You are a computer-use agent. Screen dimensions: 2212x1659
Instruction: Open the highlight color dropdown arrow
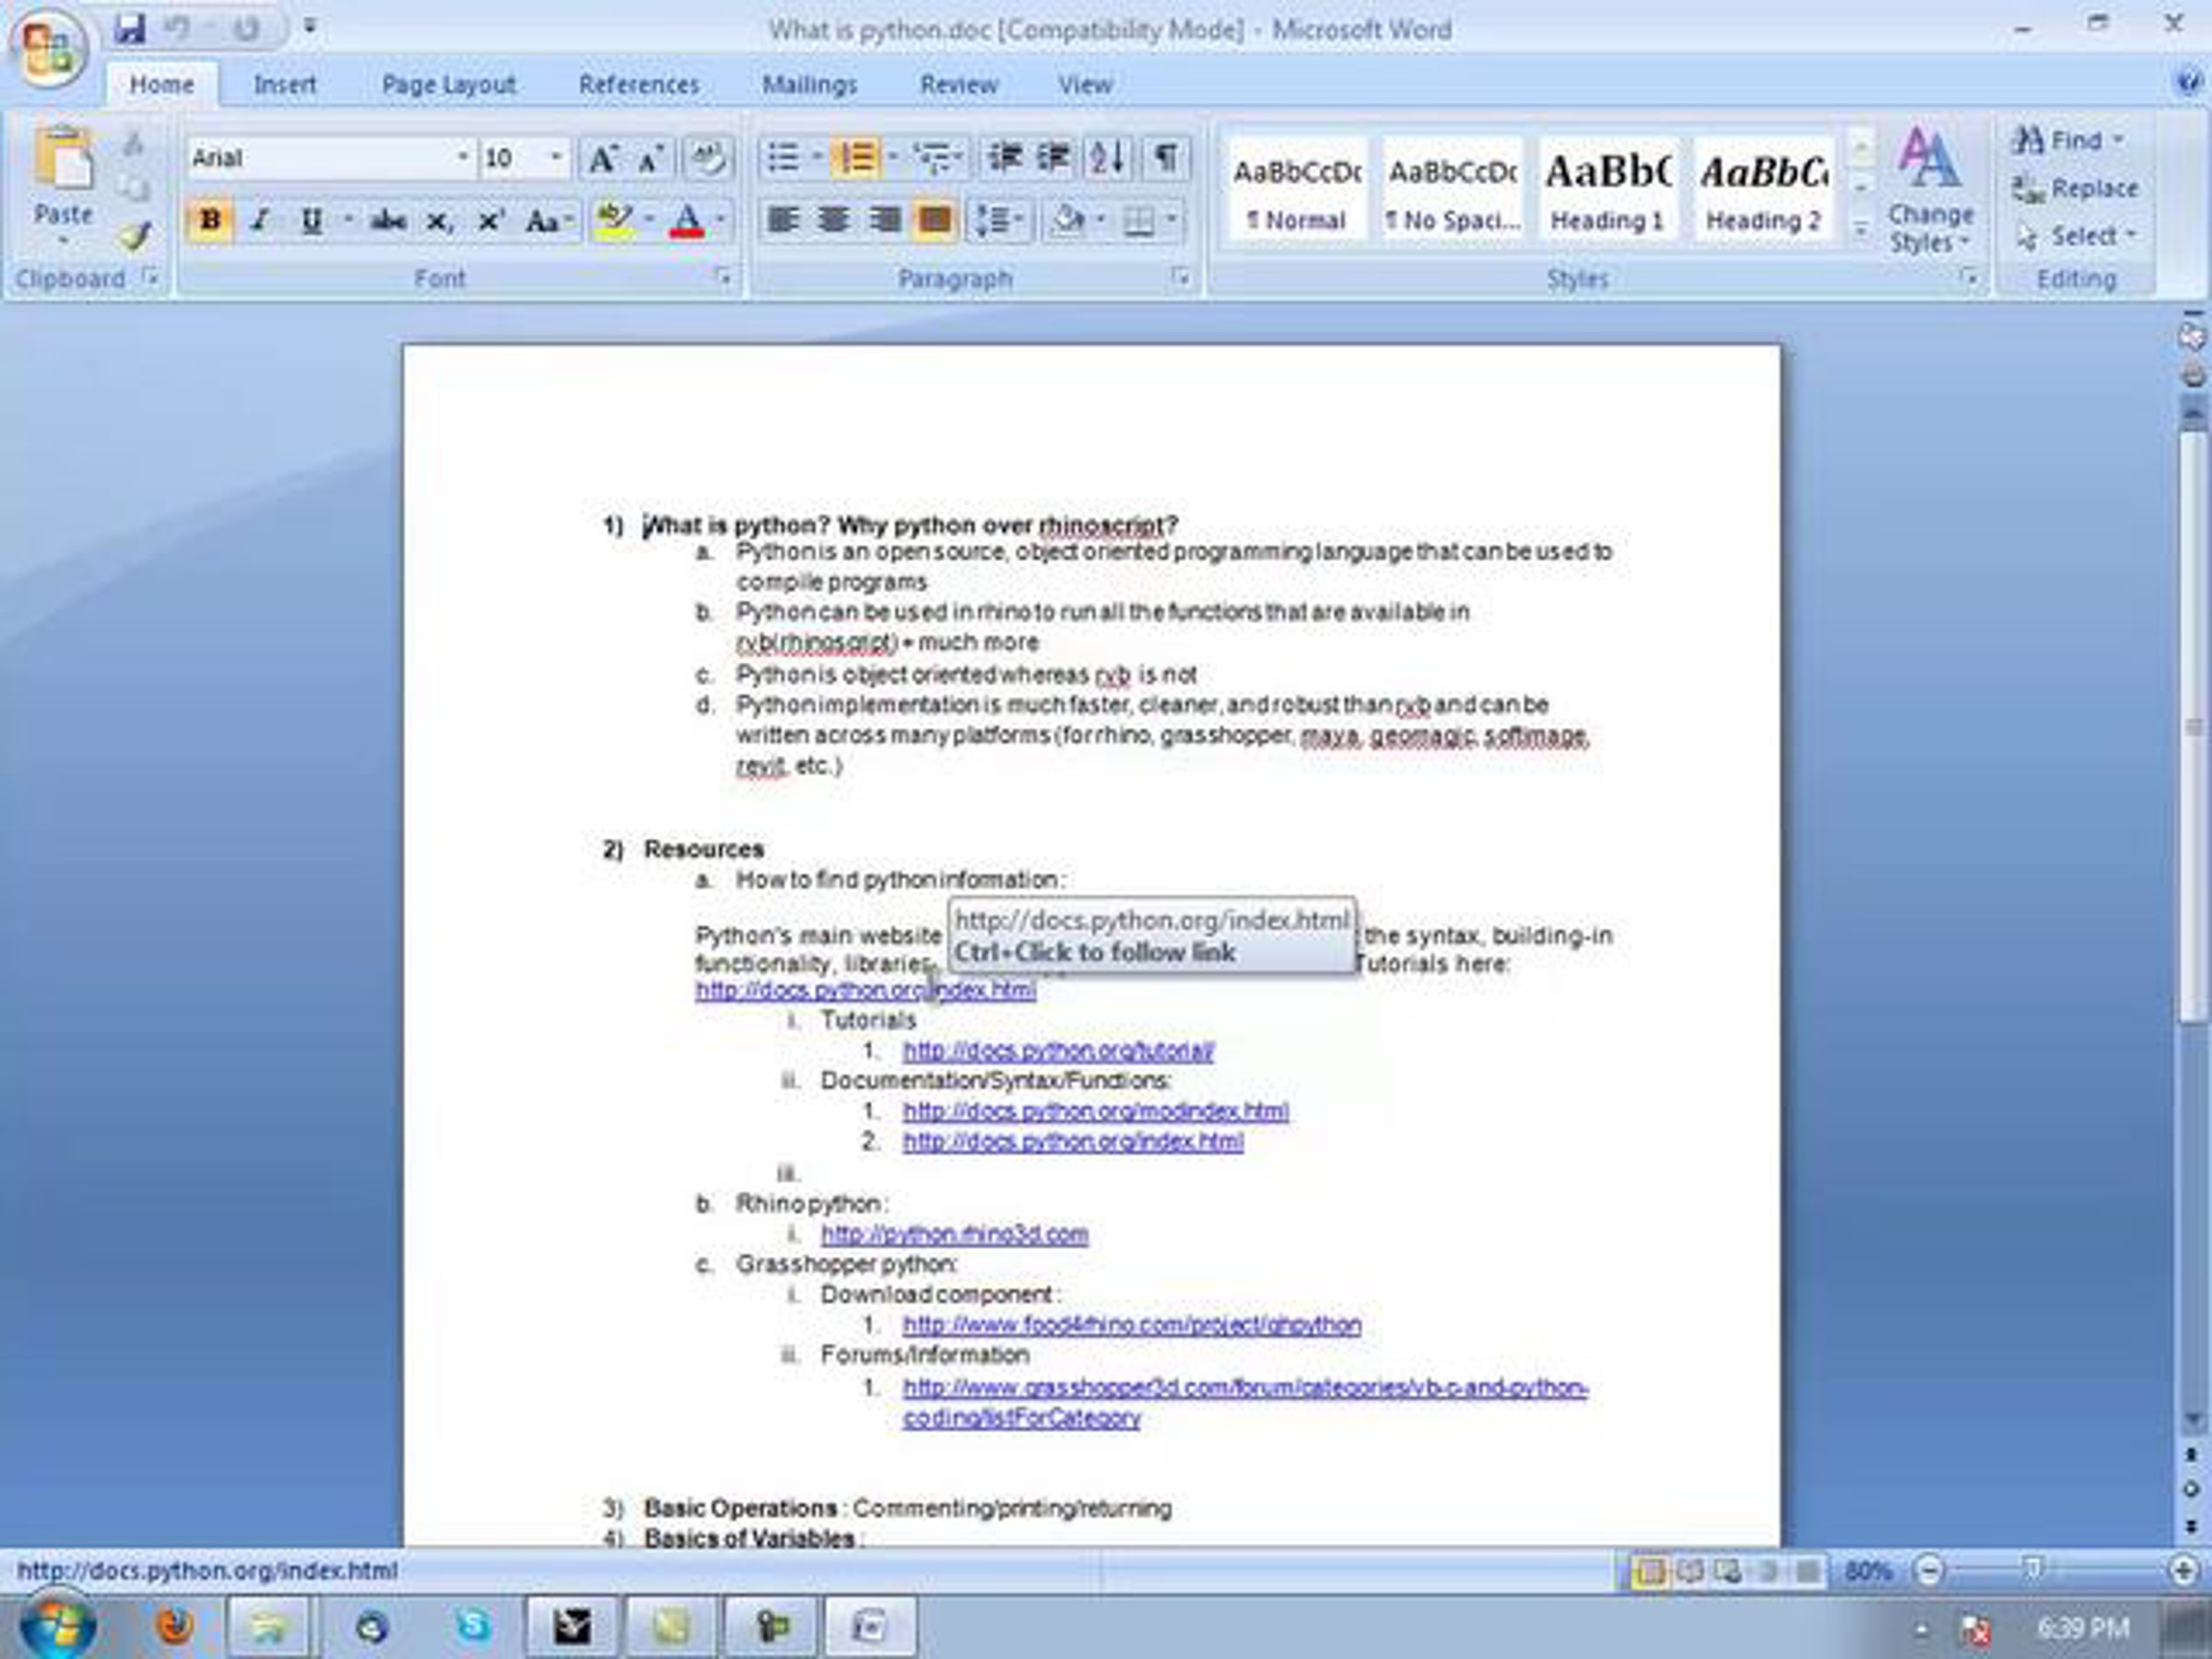[649, 220]
